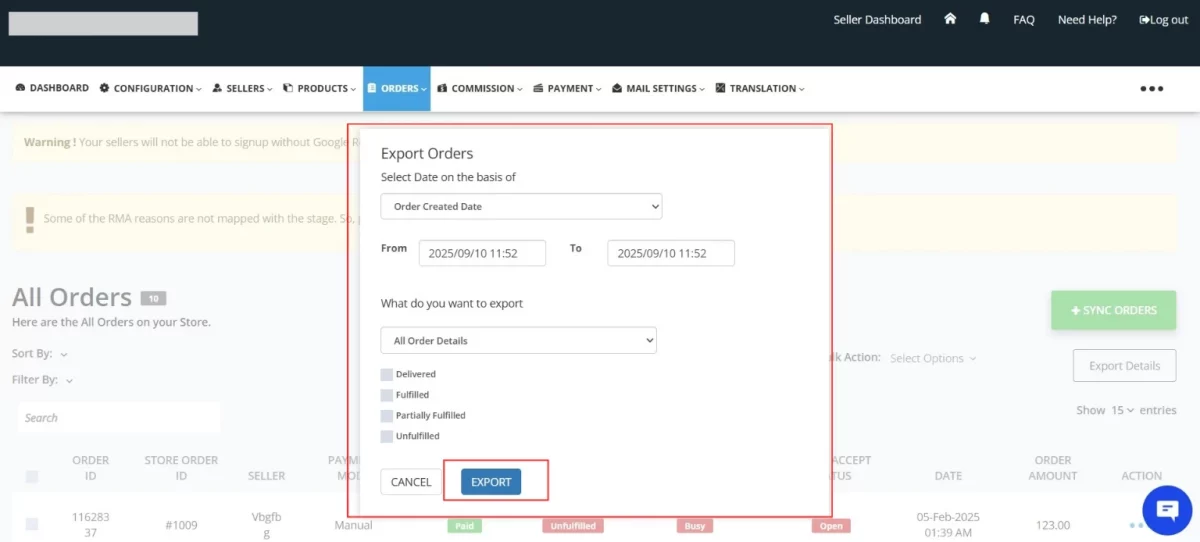The height and width of the screenshot is (542, 1200).
Task: Open the Dashboard menu icon
Action: coord(21,88)
